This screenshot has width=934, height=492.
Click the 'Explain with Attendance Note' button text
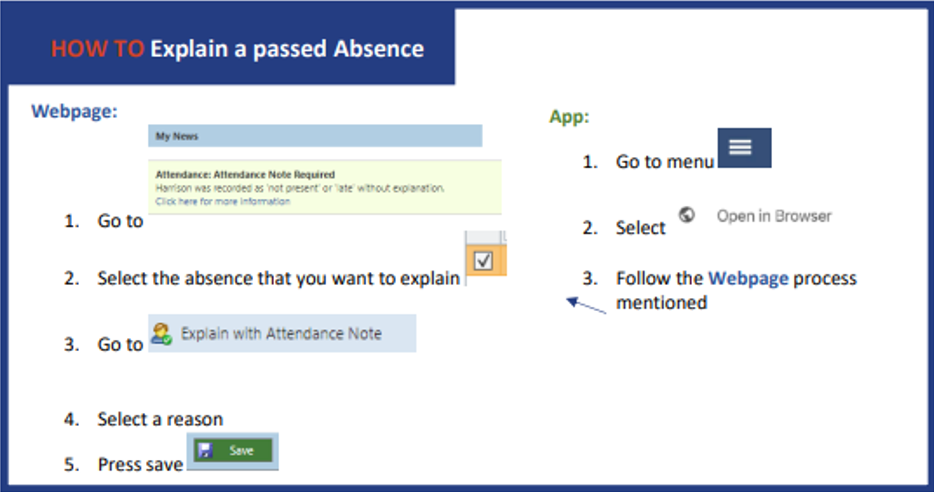(281, 334)
